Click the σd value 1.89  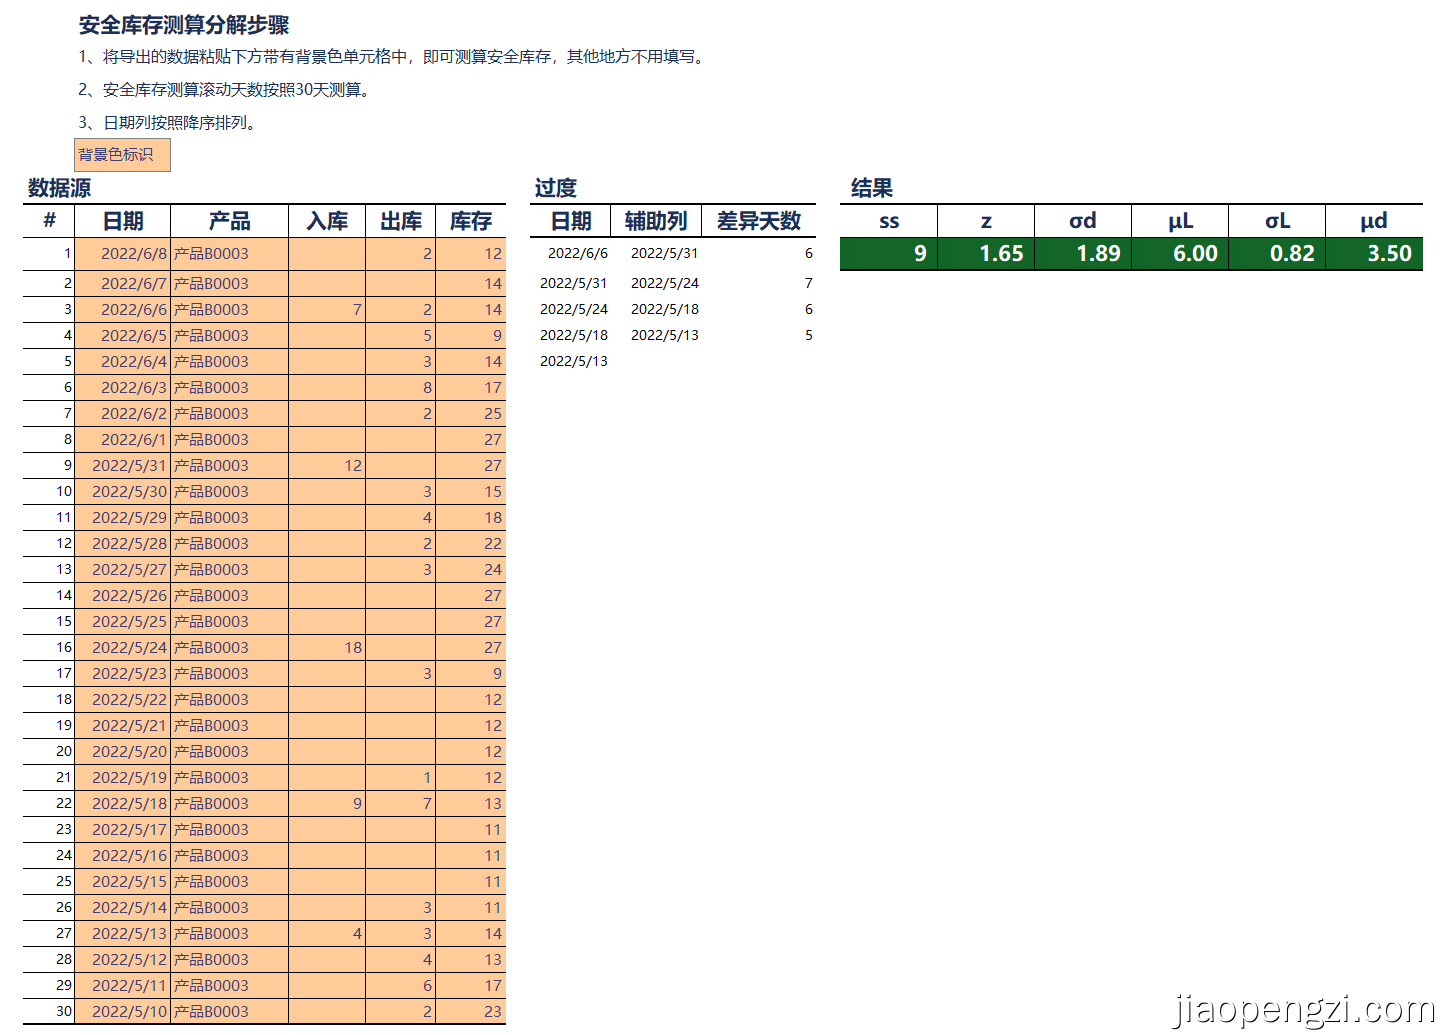(1083, 254)
